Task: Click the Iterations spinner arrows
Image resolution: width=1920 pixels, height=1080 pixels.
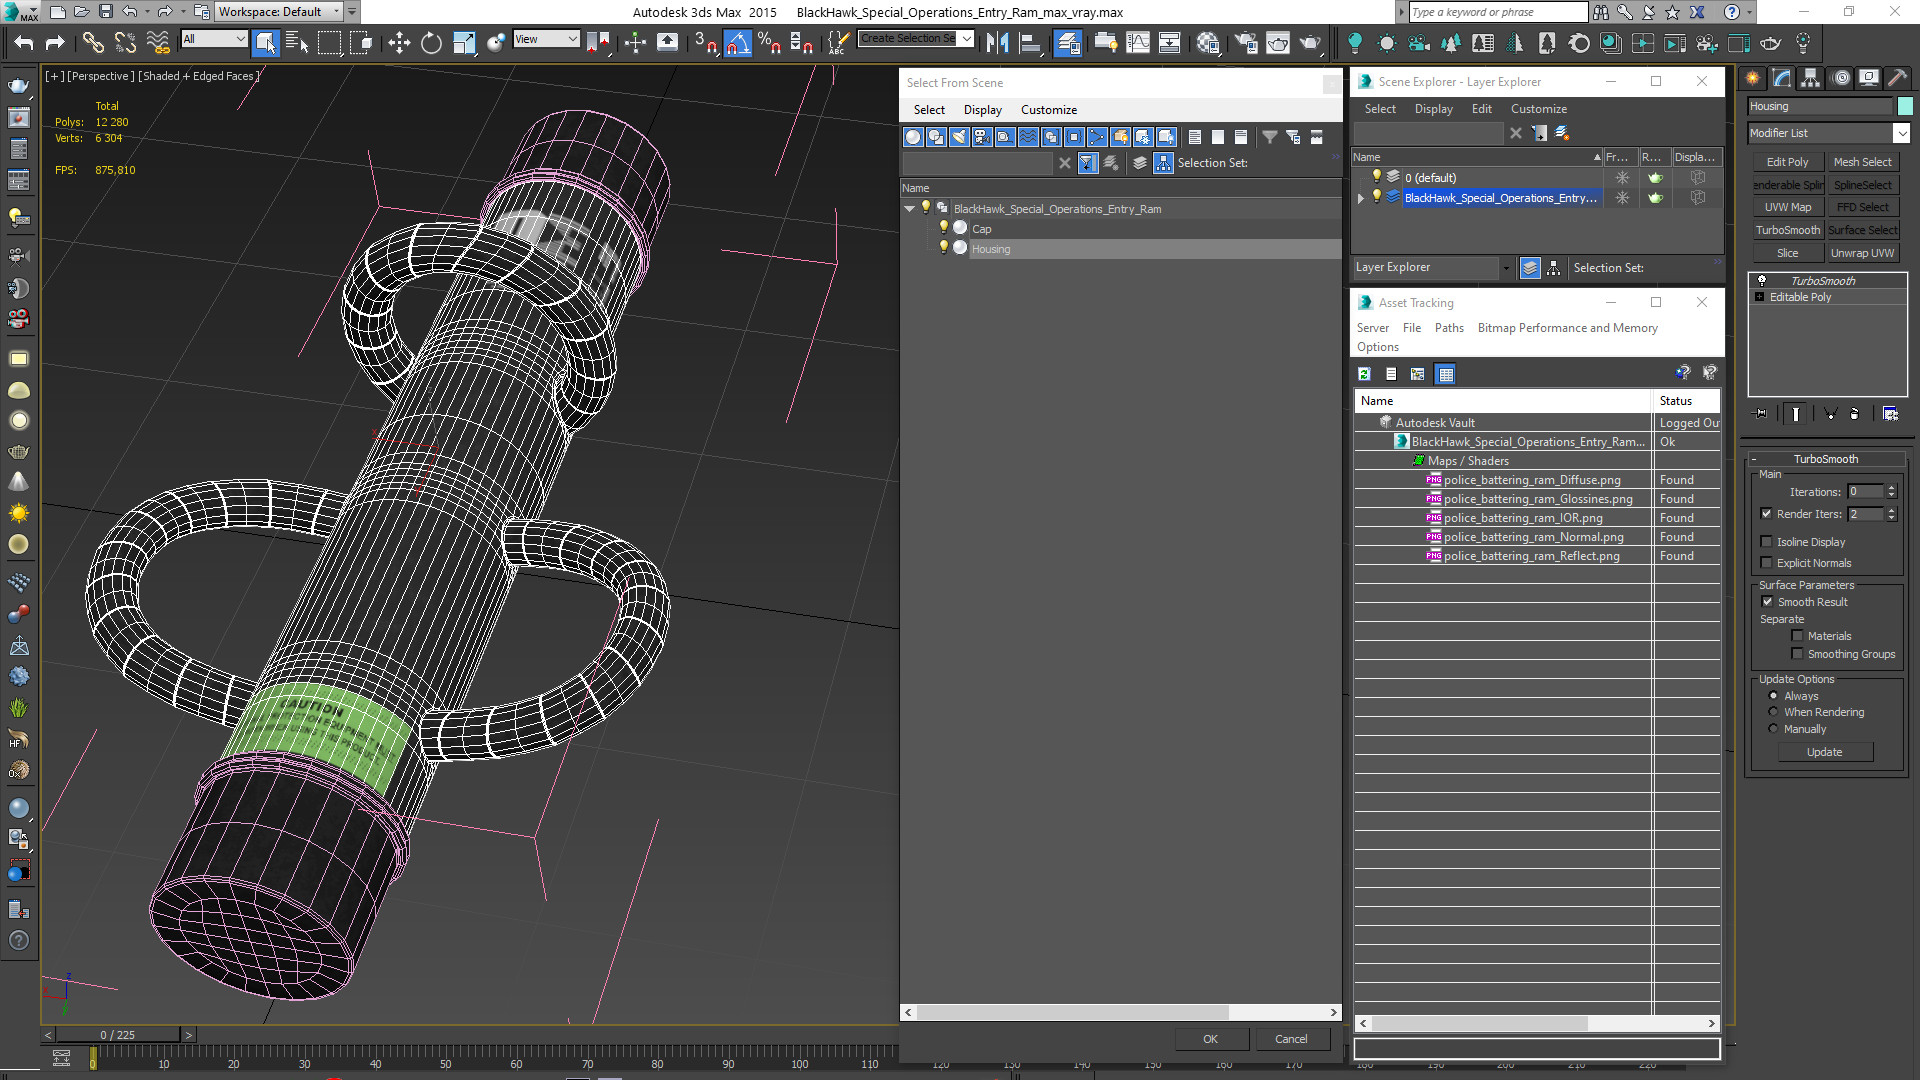Action: click(1891, 492)
